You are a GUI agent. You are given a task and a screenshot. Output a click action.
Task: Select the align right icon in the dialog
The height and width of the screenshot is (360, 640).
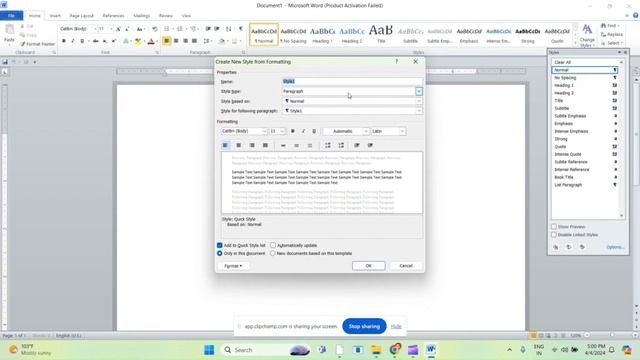(x=252, y=145)
